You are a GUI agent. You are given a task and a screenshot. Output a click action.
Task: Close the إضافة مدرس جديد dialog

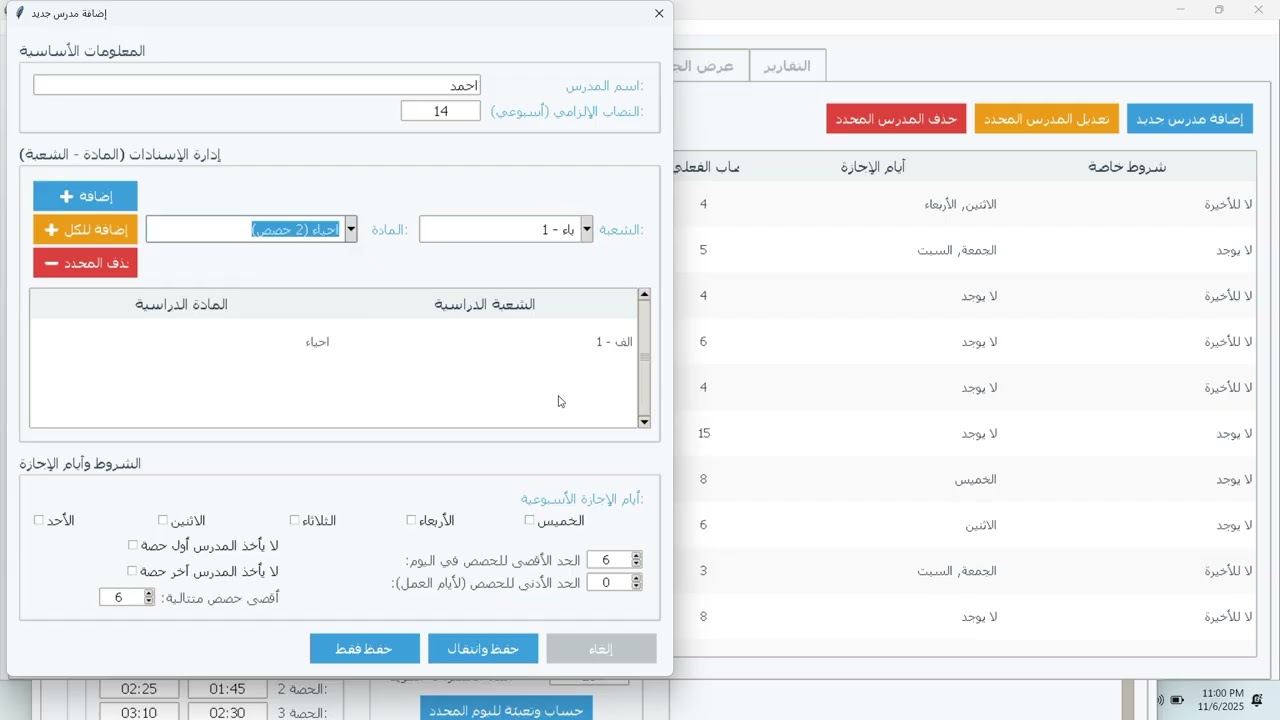(x=659, y=13)
